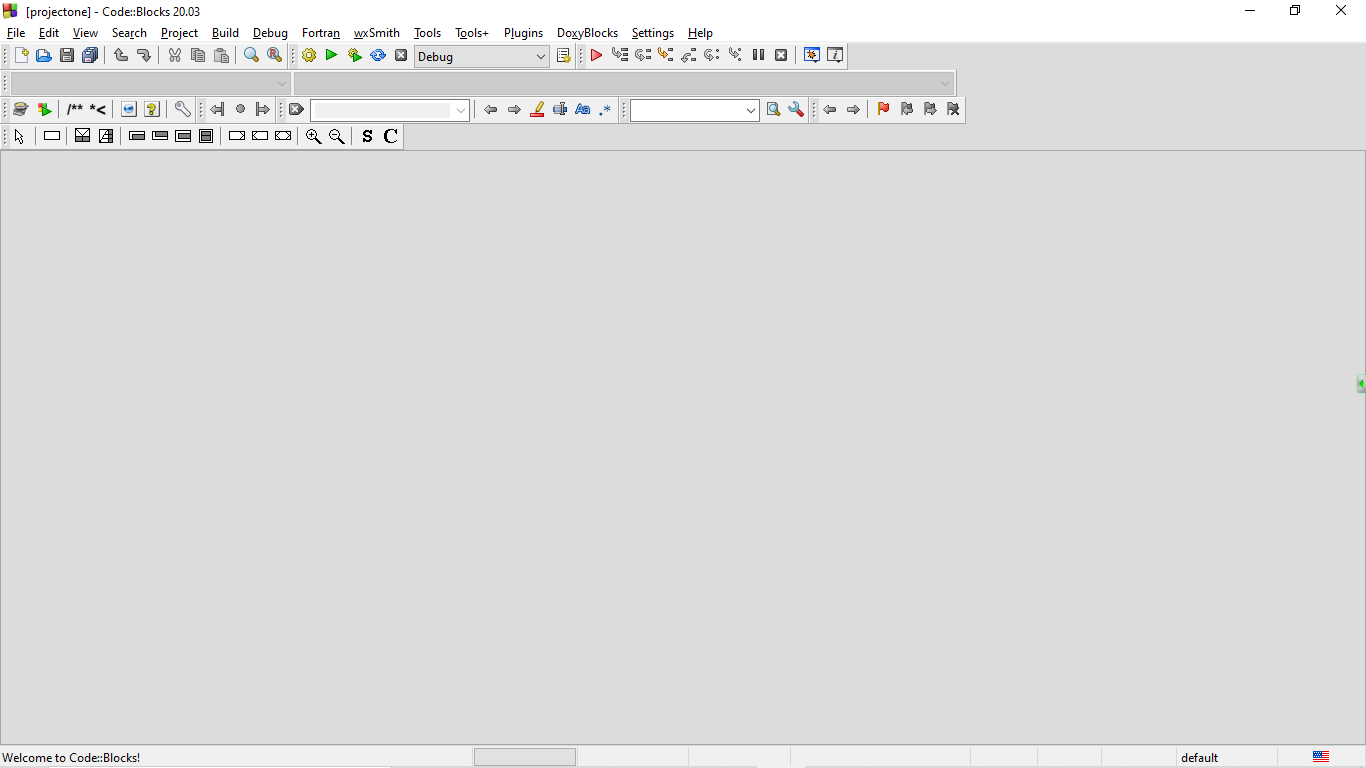Open the wxSmith menu
Image resolution: width=1366 pixels, height=768 pixels.
coord(377,33)
